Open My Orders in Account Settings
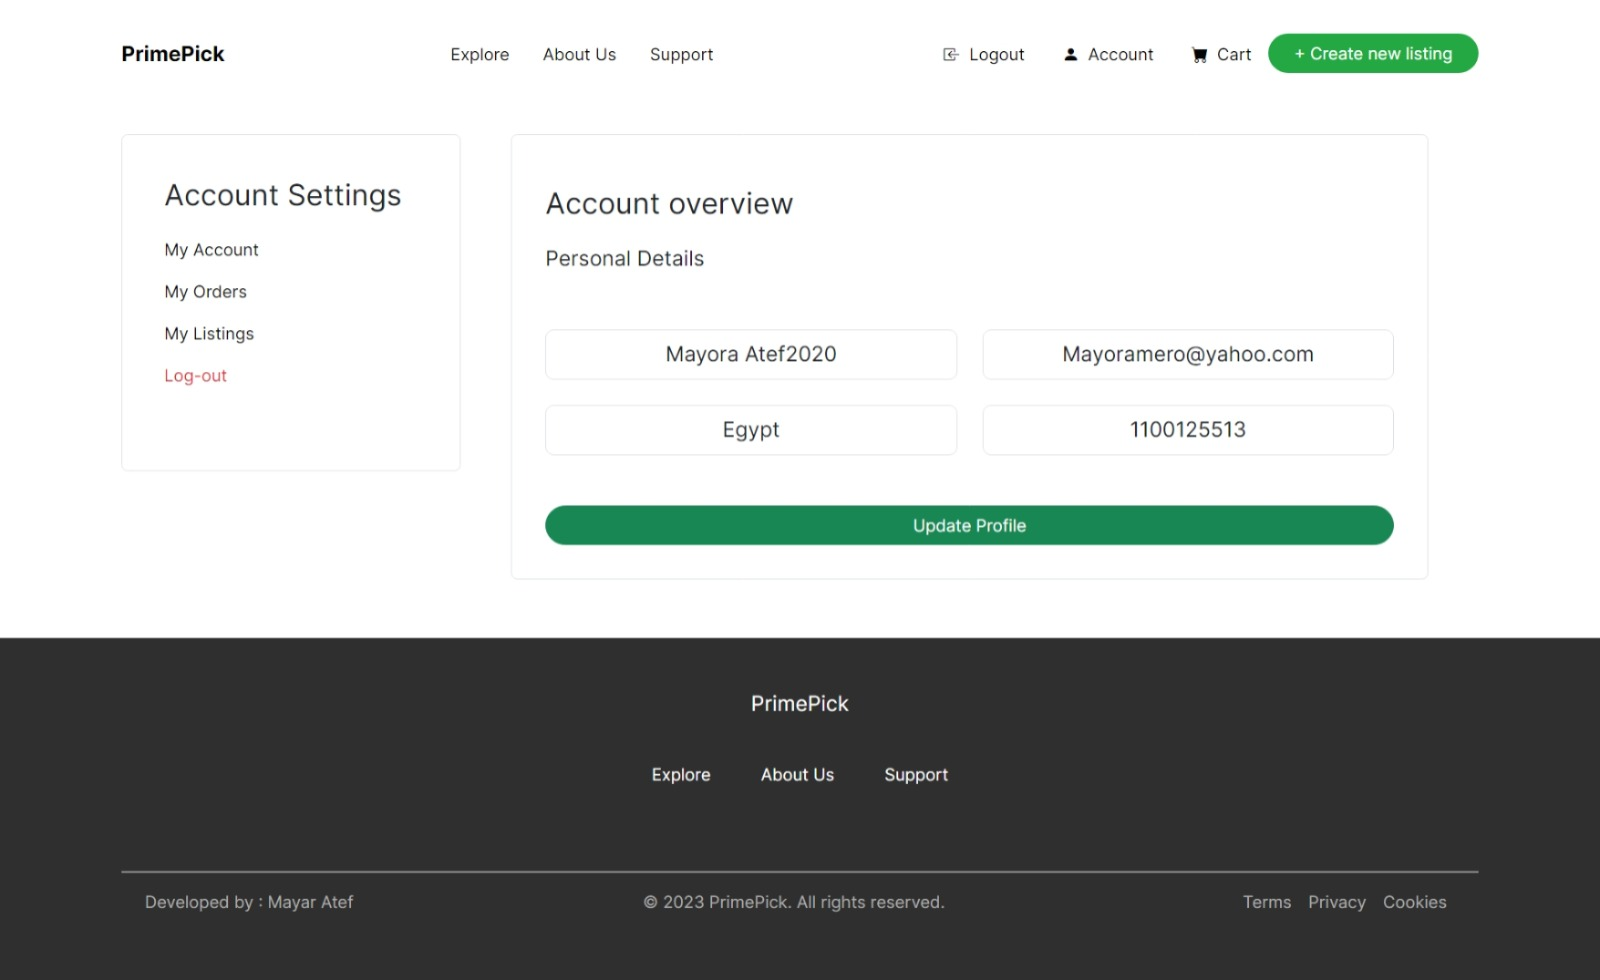Image resolution: width=1600 pixels, height=980 pixels. (x=206, y=291)
